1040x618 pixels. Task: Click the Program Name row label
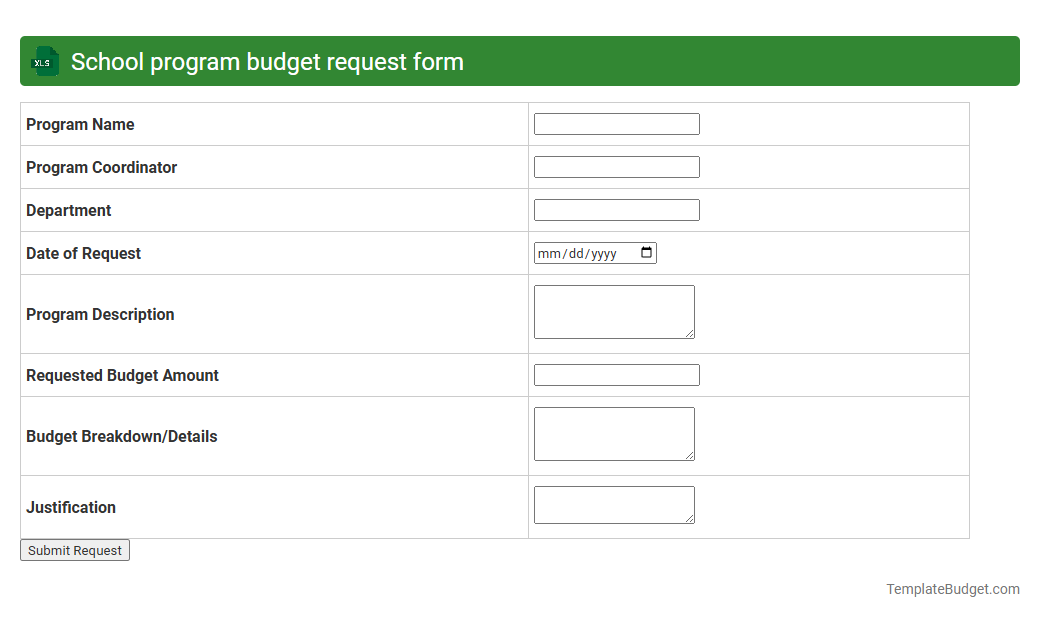coord(80,124)
